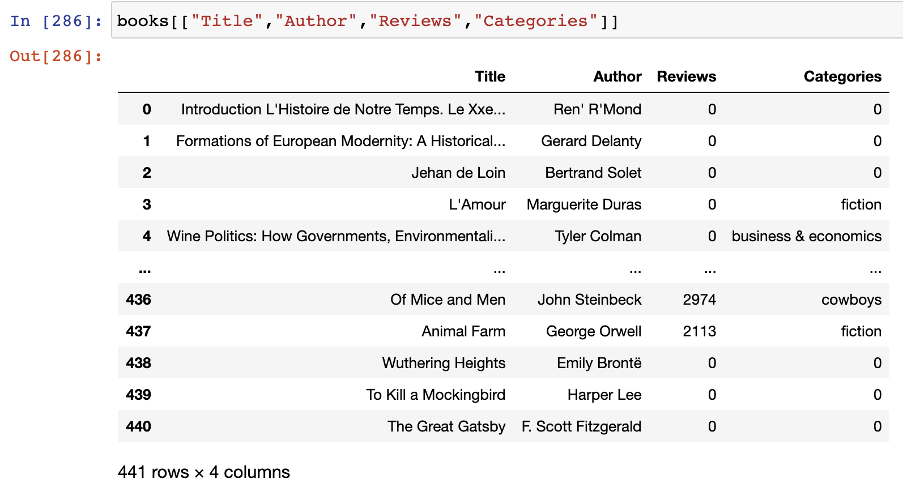Select row index 3 cell
Viewport: 904px width, 488px height.
point(147,204)
